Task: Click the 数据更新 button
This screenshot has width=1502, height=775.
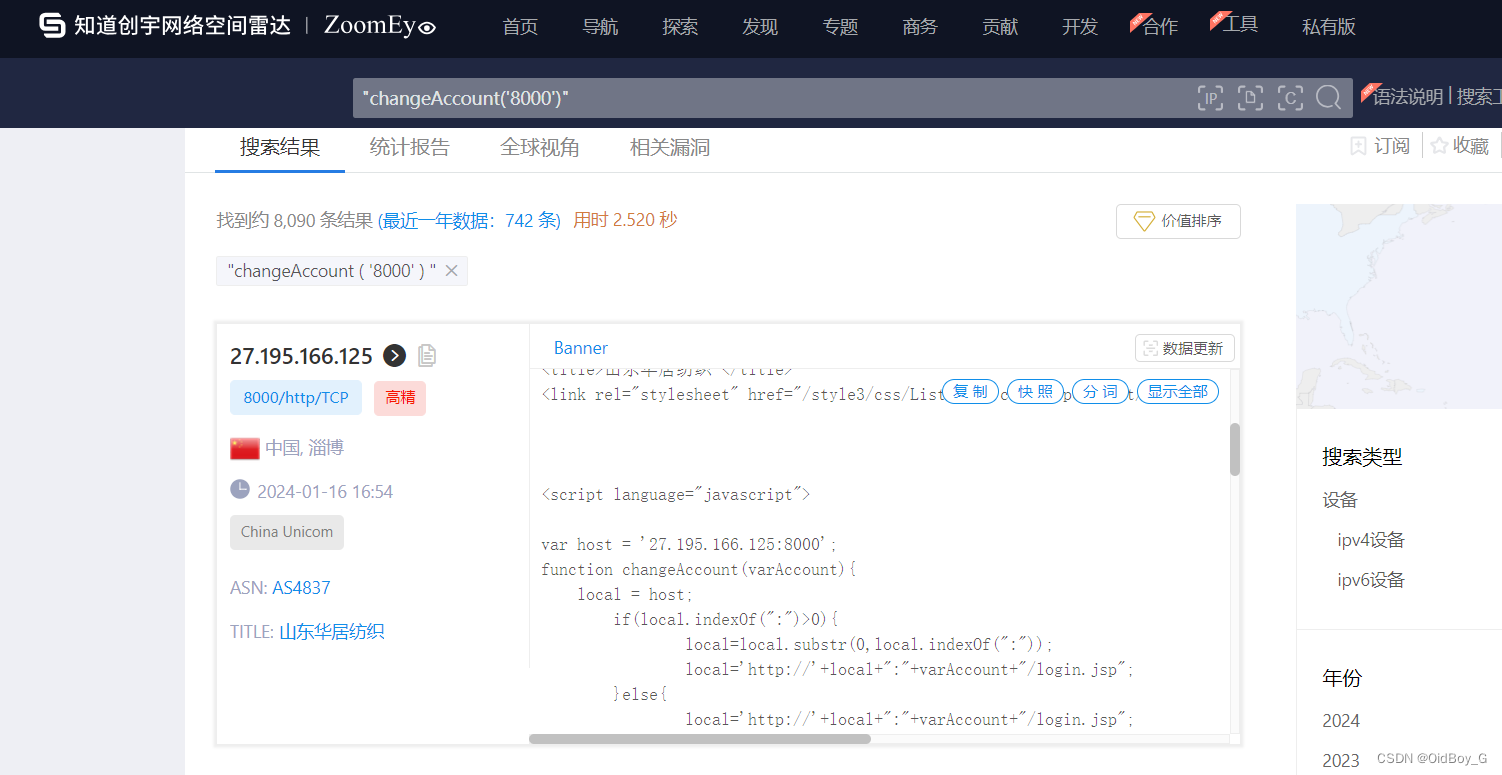Action: coord(1185,348)
